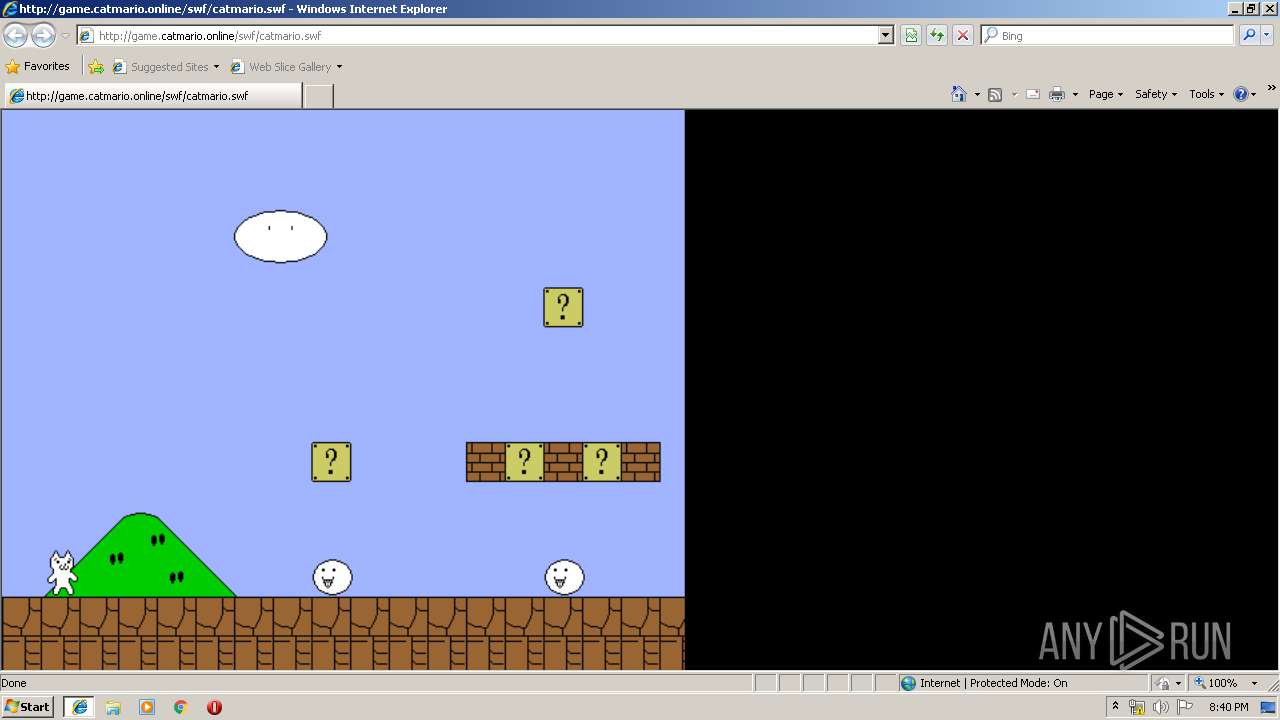Click the lone question block near the hill
Screen dimensions: 1280x720
click(331, 462)
